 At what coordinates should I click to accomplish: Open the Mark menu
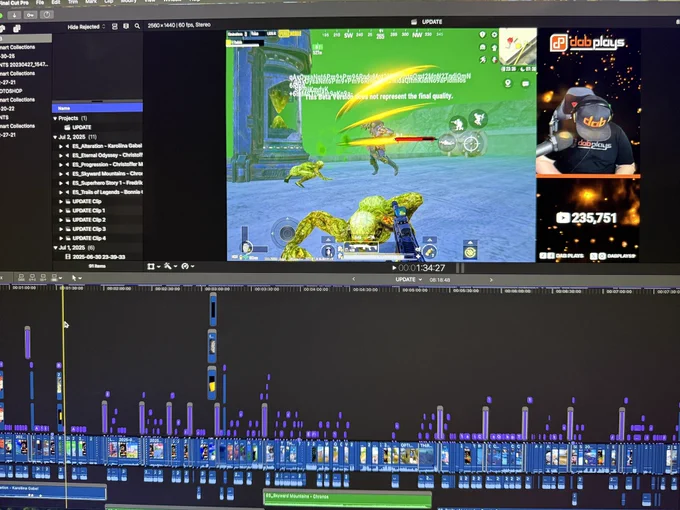[x=91, y=2]
